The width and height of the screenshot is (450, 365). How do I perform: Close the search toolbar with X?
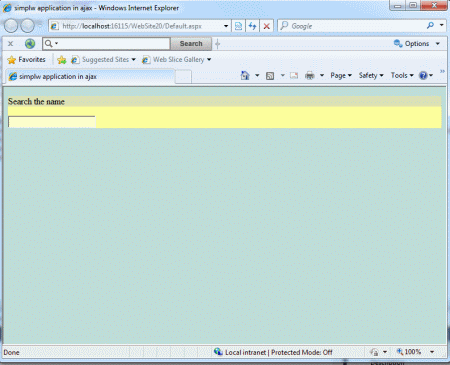click(10, 44)
